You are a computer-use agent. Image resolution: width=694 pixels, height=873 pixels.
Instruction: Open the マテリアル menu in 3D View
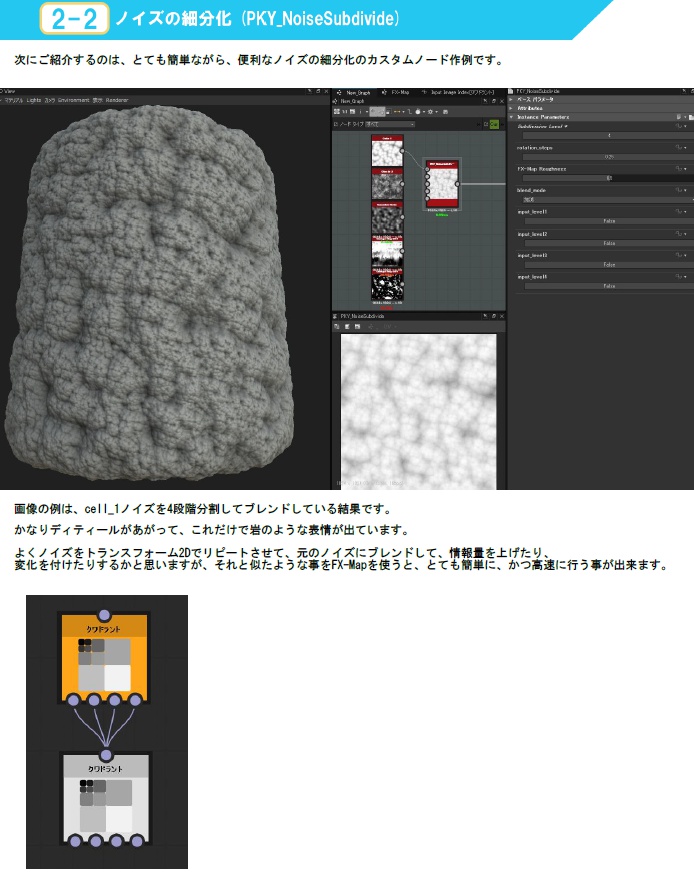[x=13, y=100]
